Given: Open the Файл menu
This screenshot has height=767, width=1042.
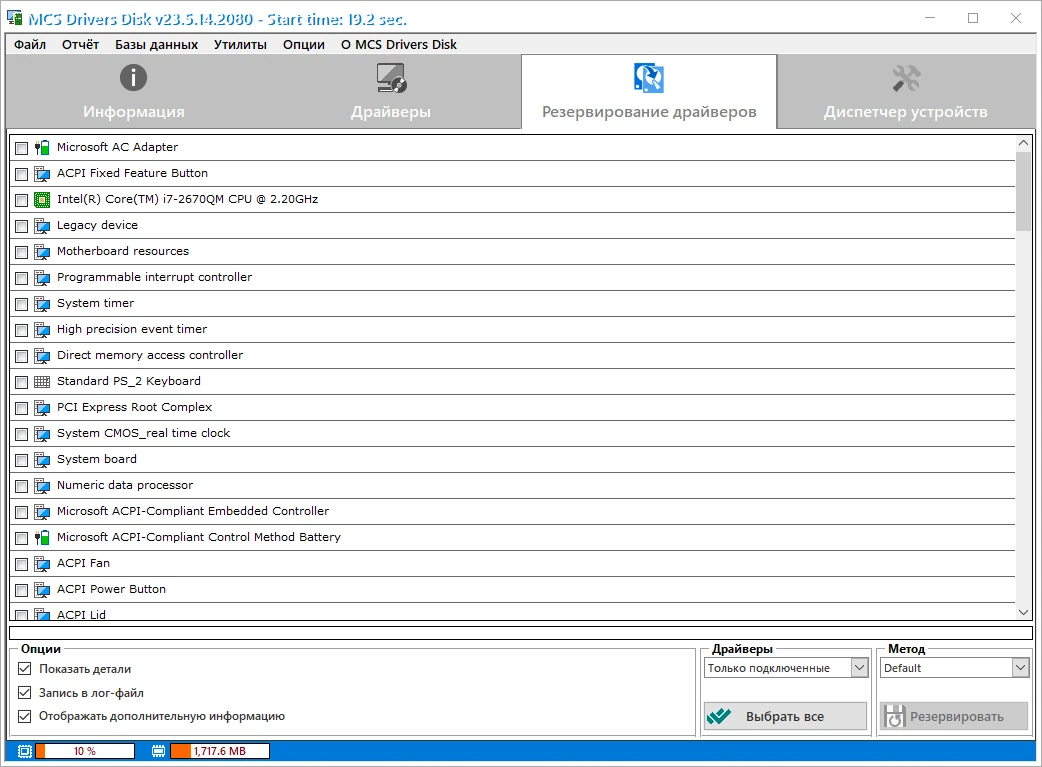Looking at the screenshot, I should click(x=30, y=45).
